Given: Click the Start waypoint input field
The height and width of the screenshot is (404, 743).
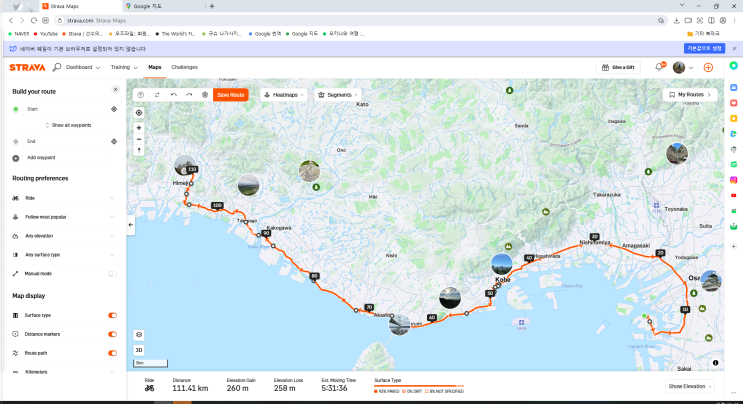Looking at the screenshot, I should pyautogui.click(x=65, y=108).
